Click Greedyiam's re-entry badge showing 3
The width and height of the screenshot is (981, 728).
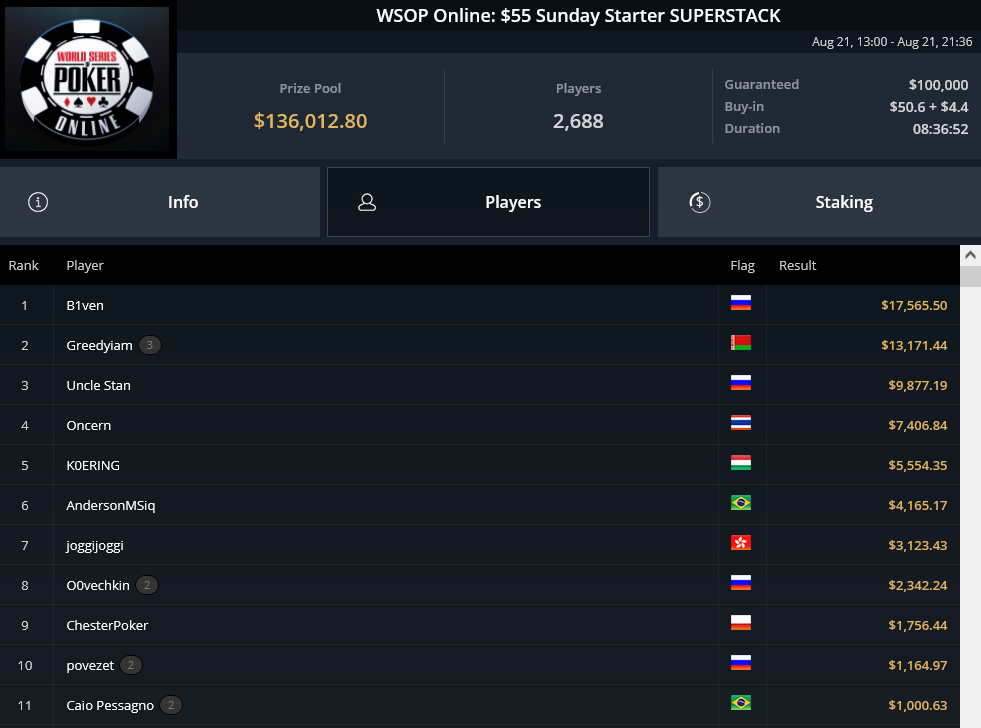click(150, 345)
